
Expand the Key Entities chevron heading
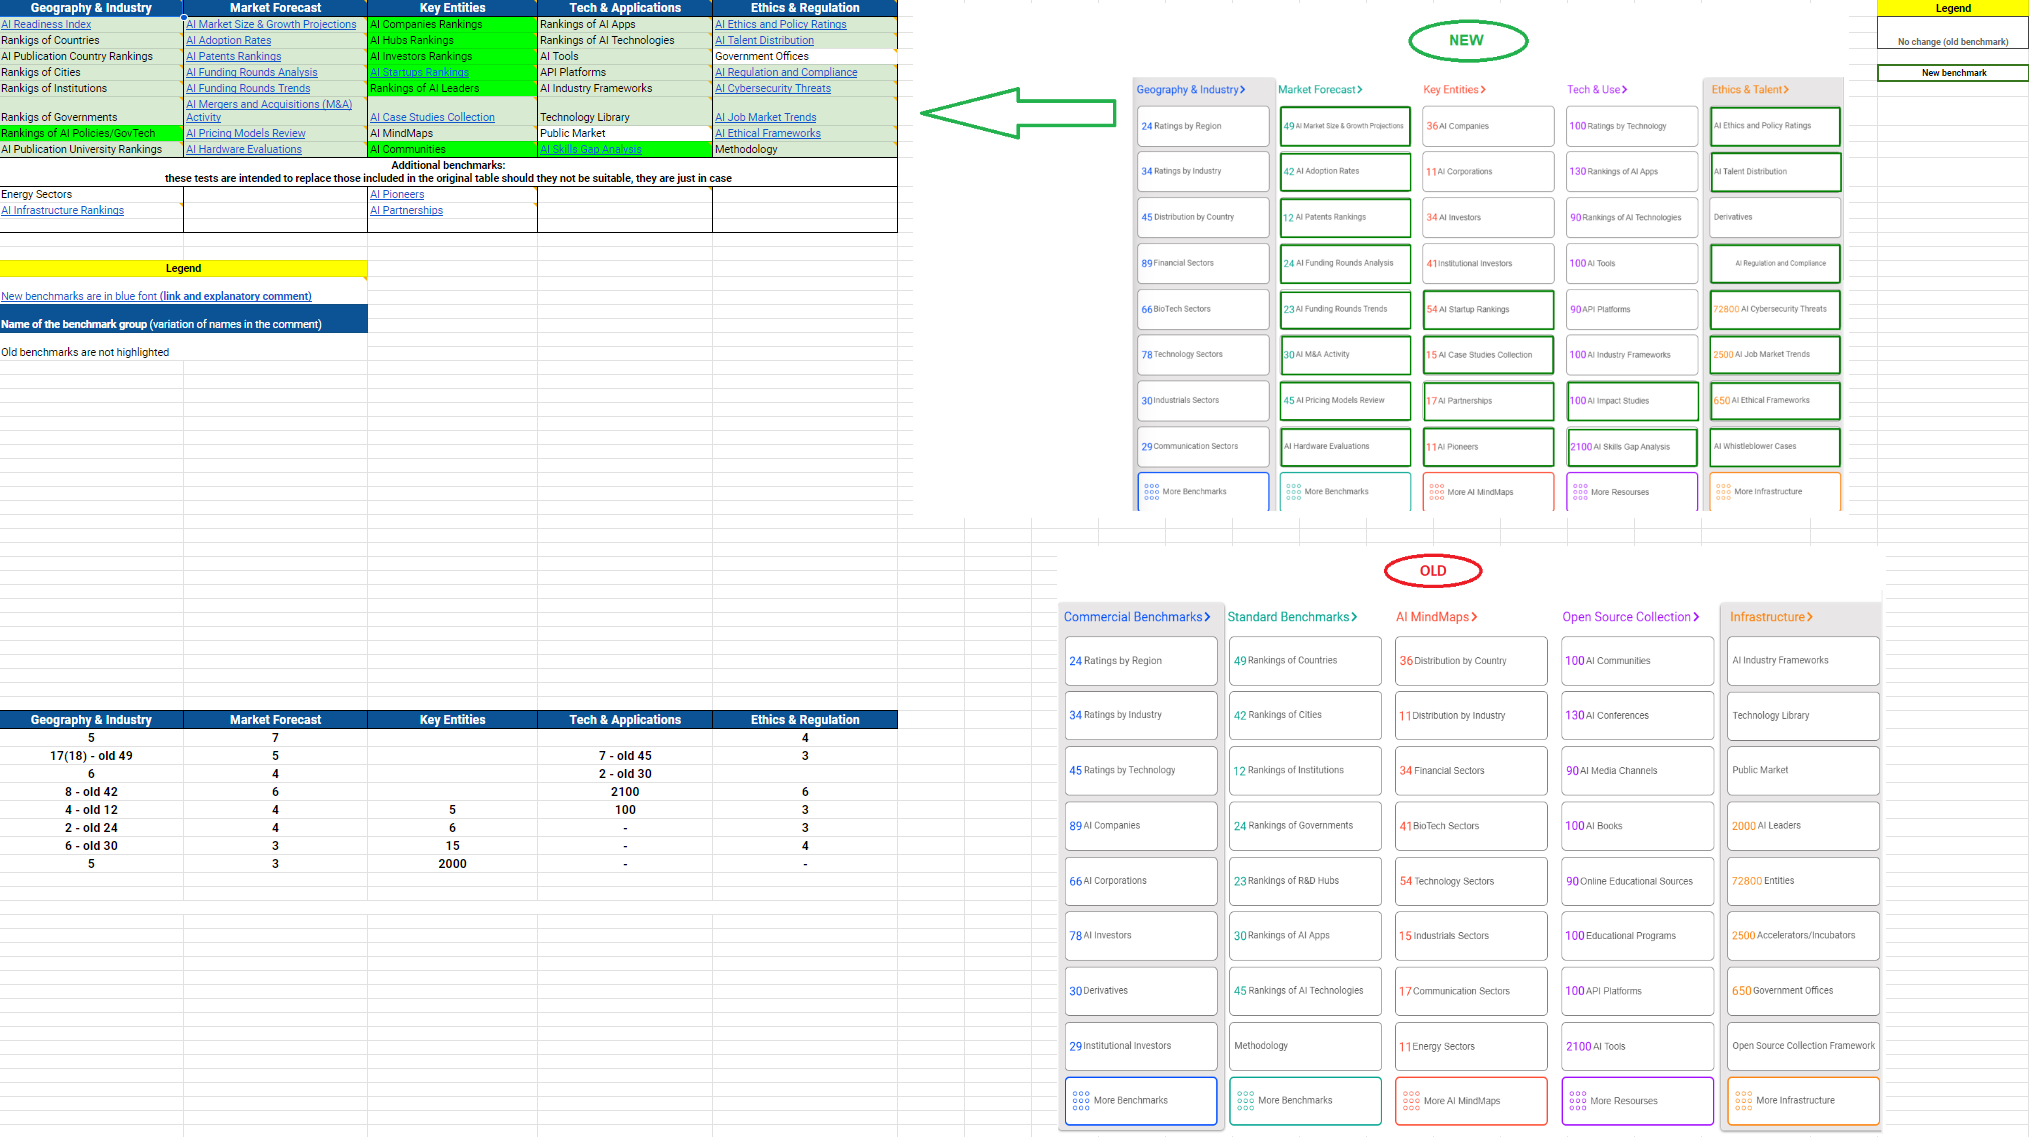1454,90
